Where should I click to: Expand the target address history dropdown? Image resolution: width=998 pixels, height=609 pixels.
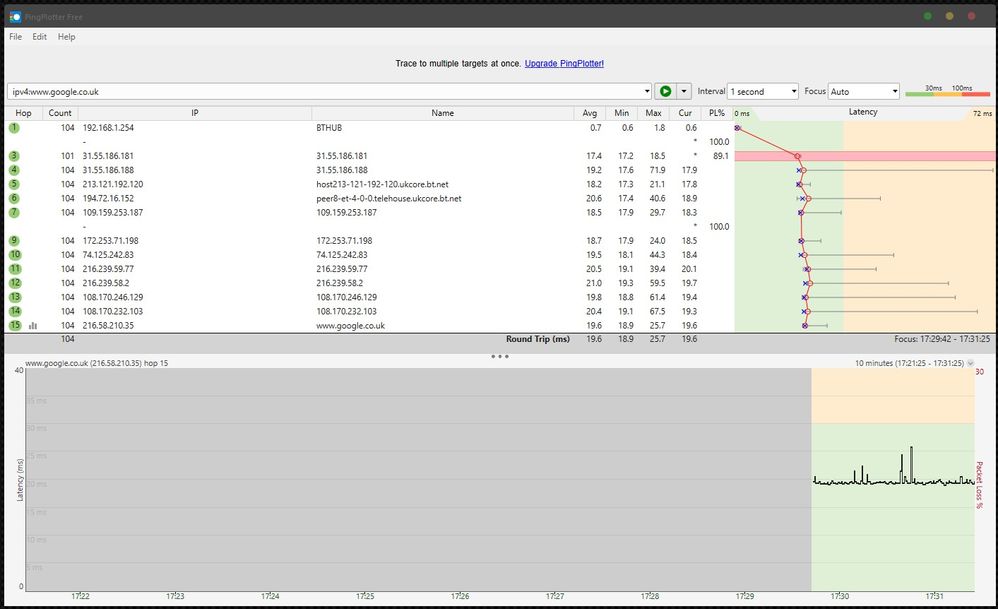tap(645, 91)
